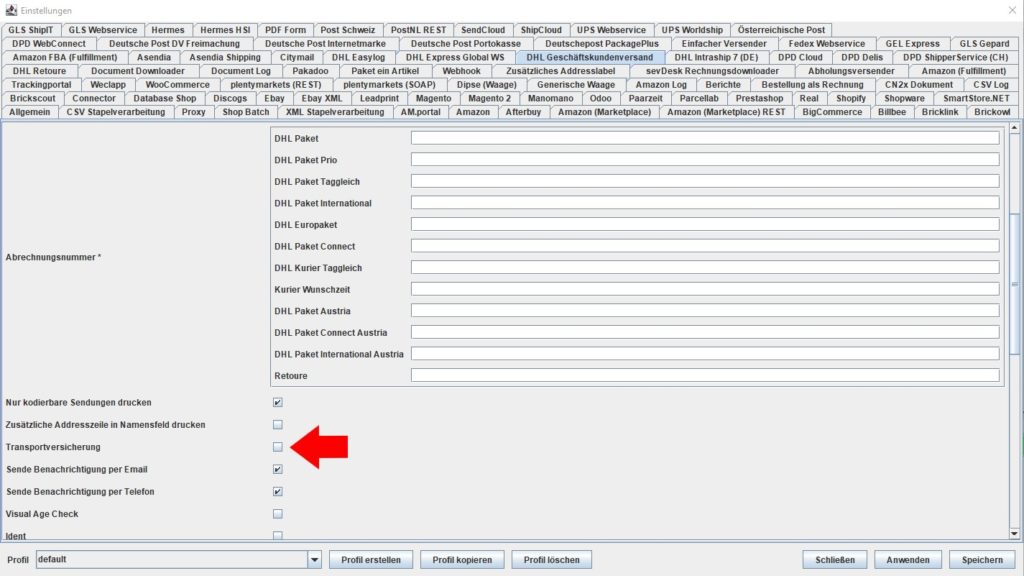Focus the DHL Paket Taggleich field

click(x=705, y=182)
